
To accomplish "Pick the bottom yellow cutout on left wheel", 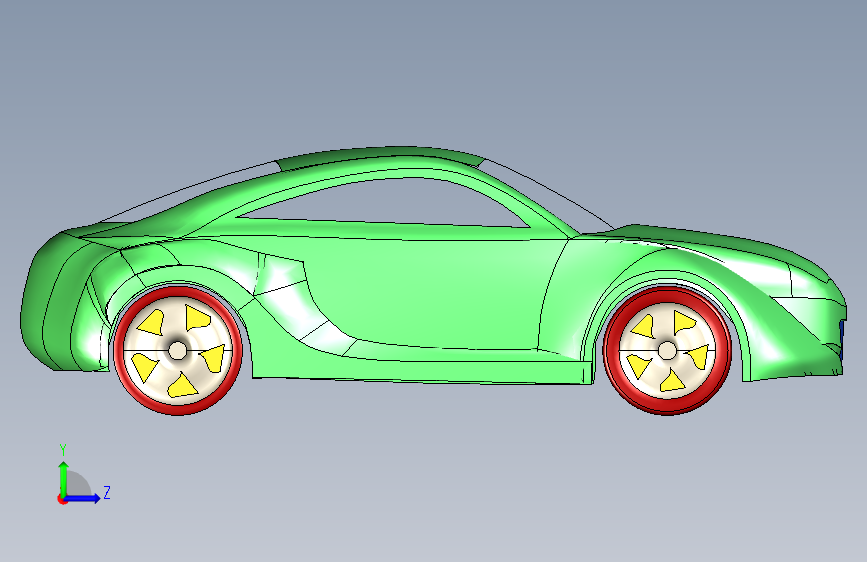I will tap(182, 386).
